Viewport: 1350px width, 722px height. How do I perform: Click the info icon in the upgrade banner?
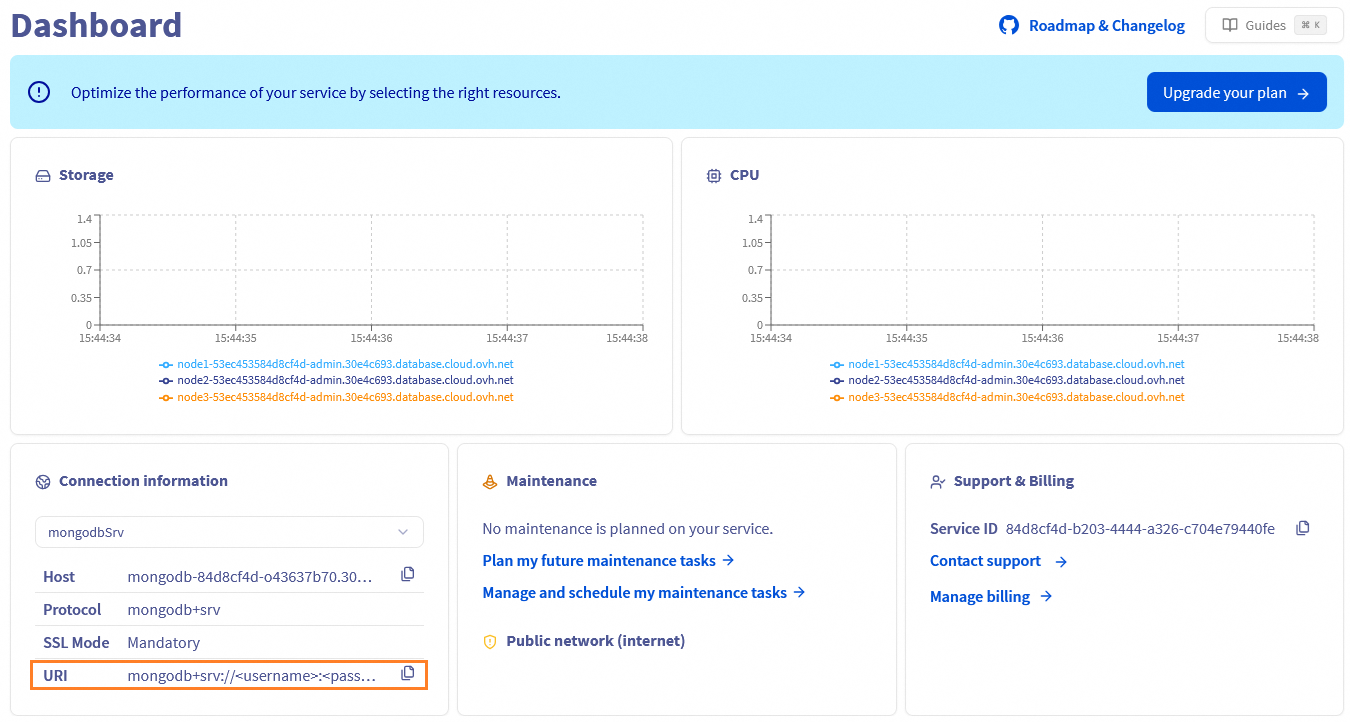(x=38, y=91)
